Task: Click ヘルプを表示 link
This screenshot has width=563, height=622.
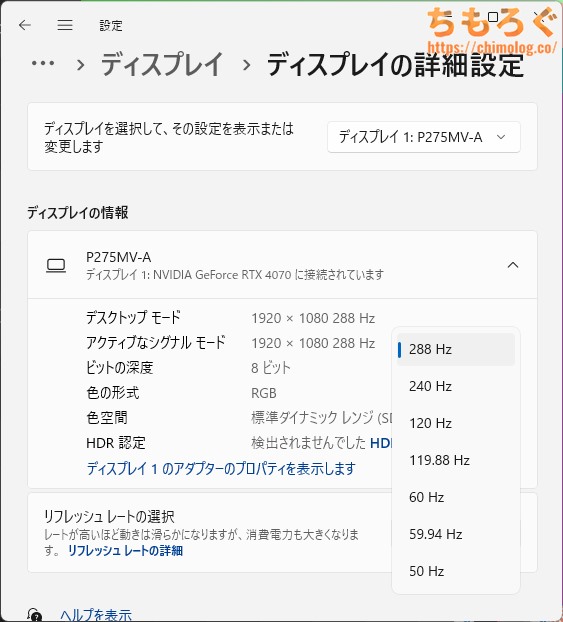Action: click(x=96, y=615)
